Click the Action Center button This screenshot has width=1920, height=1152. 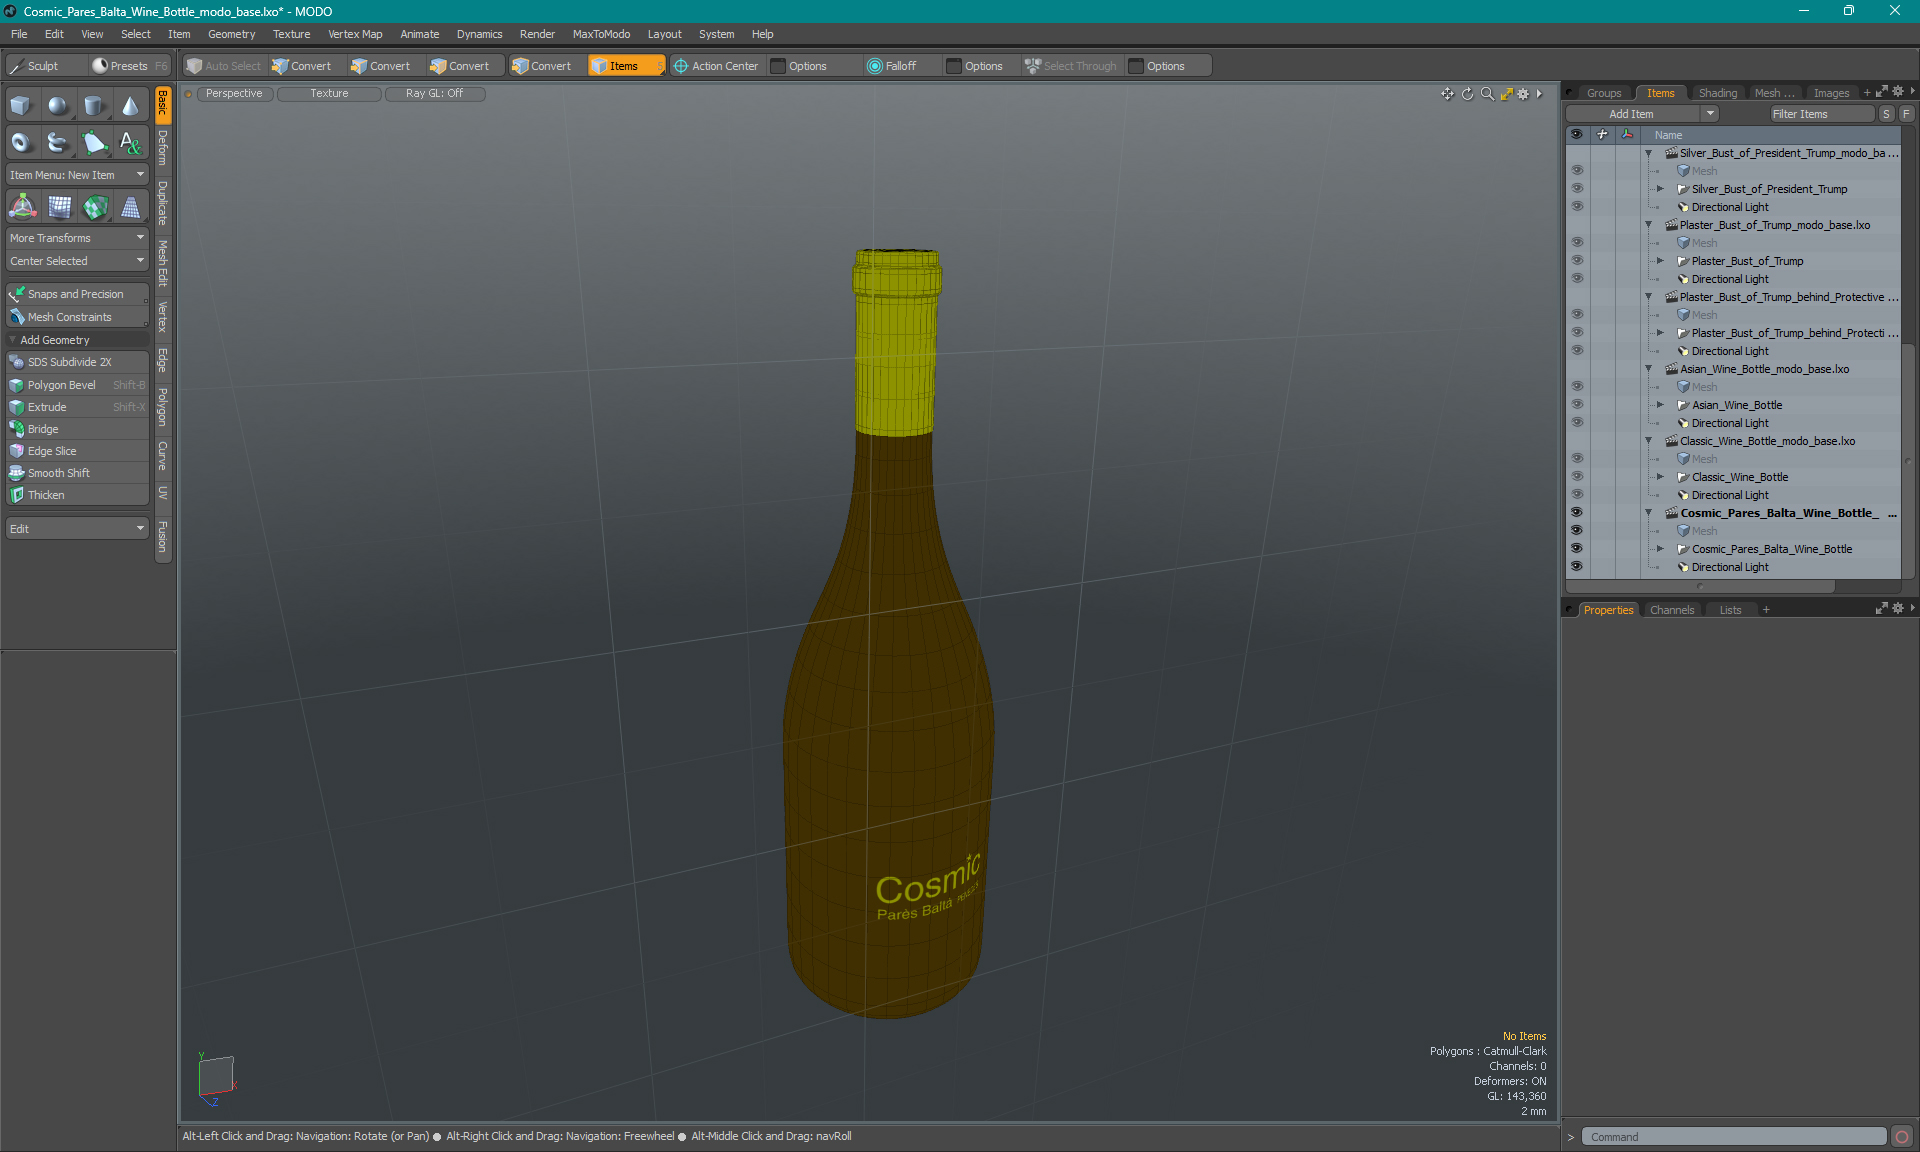[716, 66]
